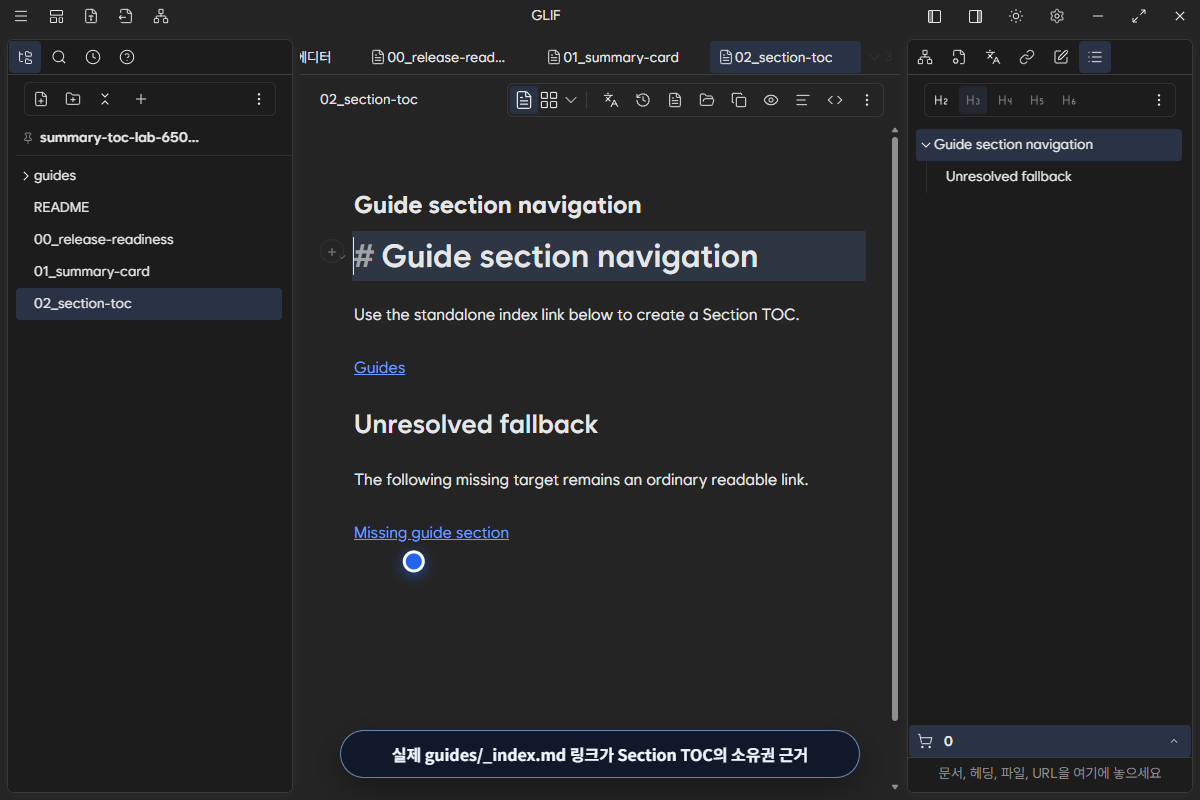This screenshot has height=800, width=1200.
Task: Select 02_section-toc in file tree
Action: tap(149, 304)
